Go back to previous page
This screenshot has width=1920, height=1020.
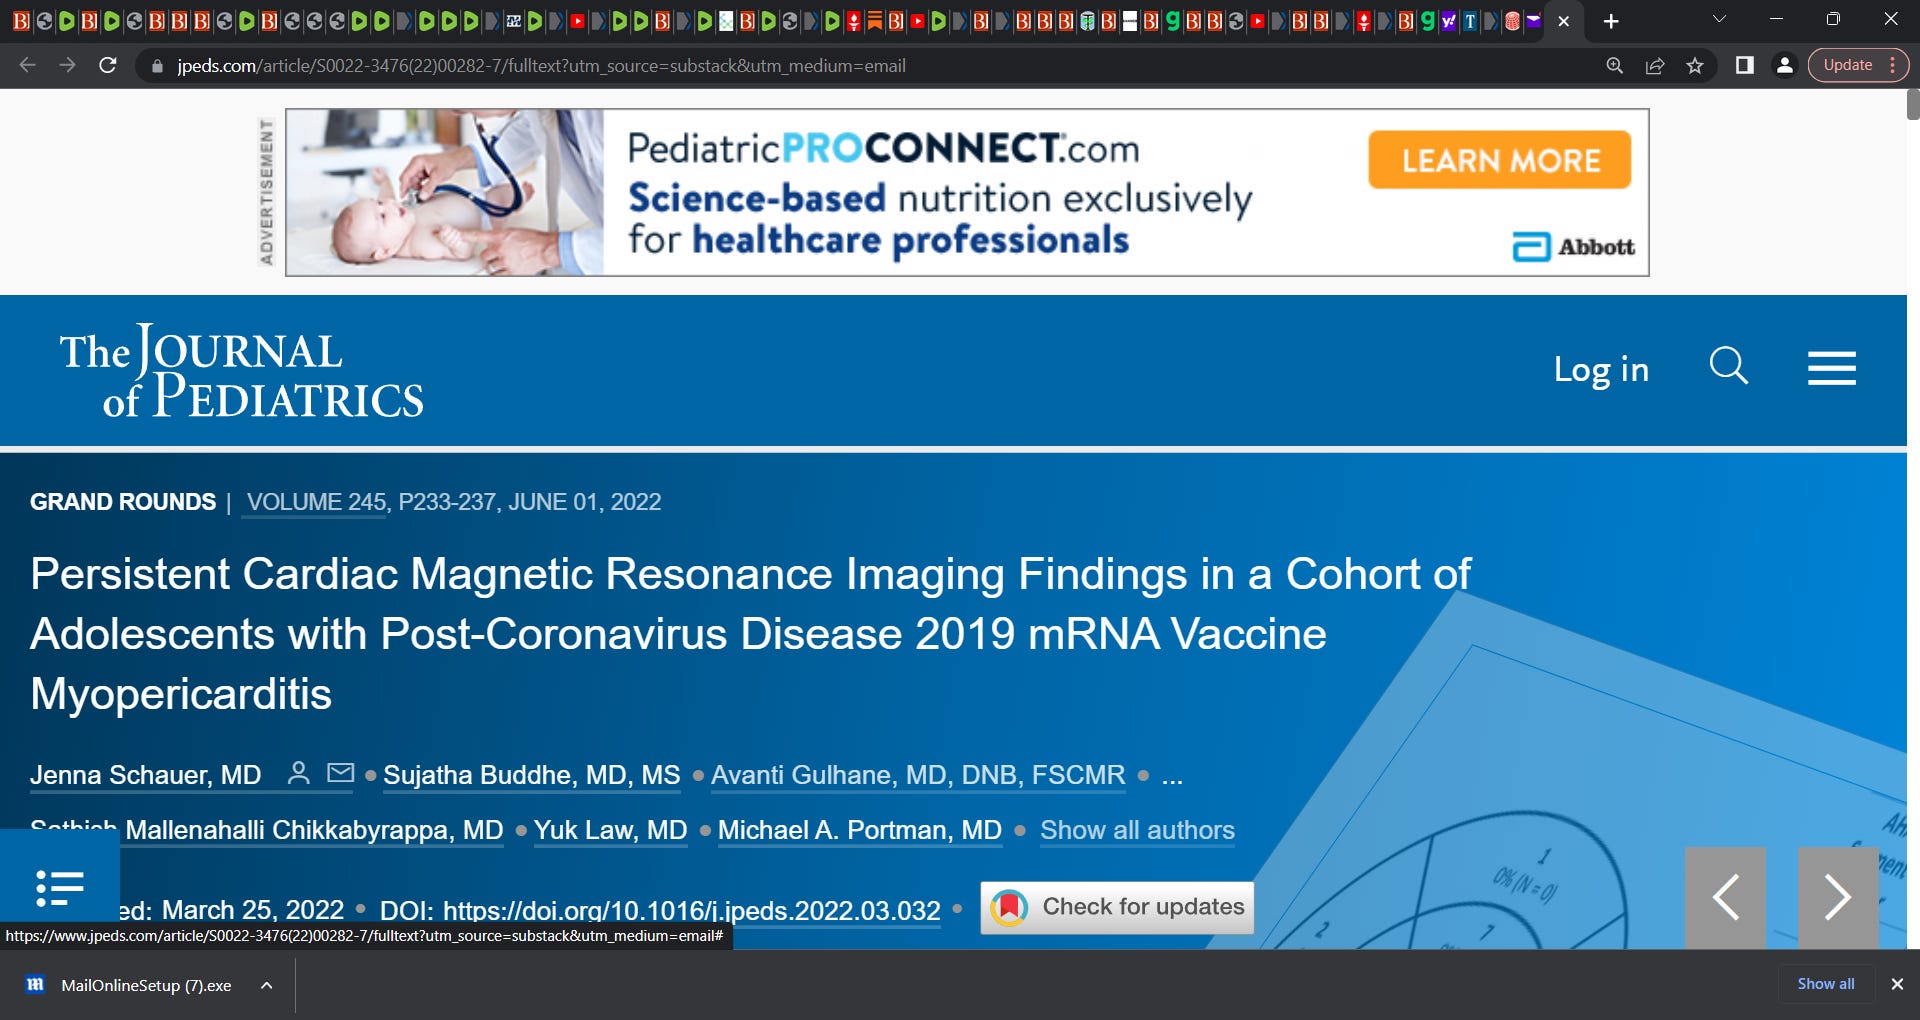[x=27, y=65]
